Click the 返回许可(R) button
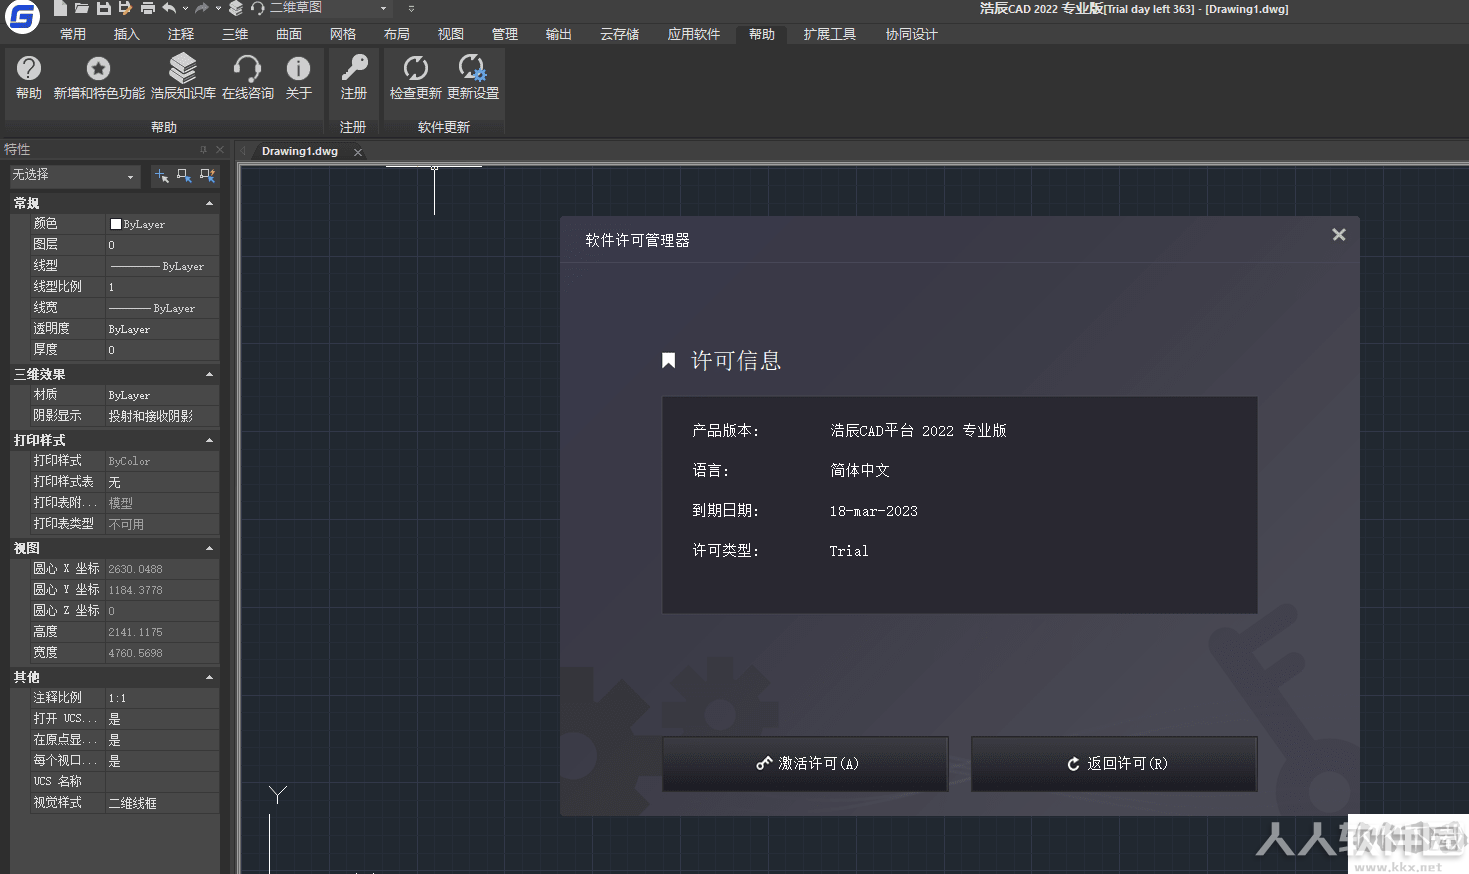Image resolution: width=1469 pixels, height=874 pixels. [1114, 764]
